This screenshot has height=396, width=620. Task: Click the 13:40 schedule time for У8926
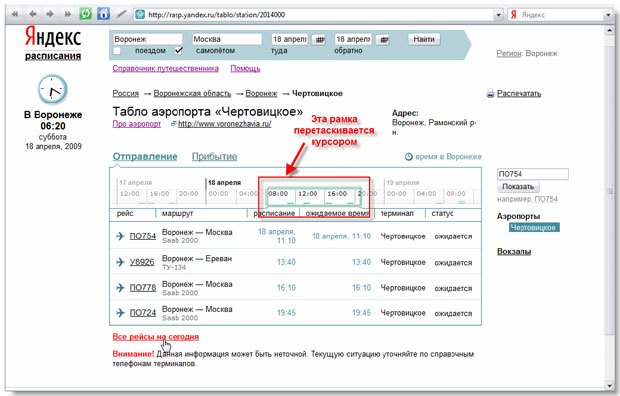(286, 262)
